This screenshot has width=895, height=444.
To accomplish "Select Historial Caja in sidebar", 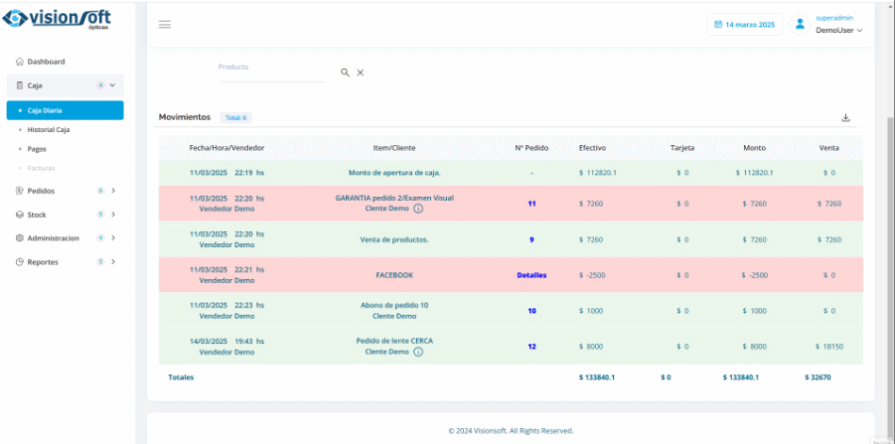I will click(49, 130).
